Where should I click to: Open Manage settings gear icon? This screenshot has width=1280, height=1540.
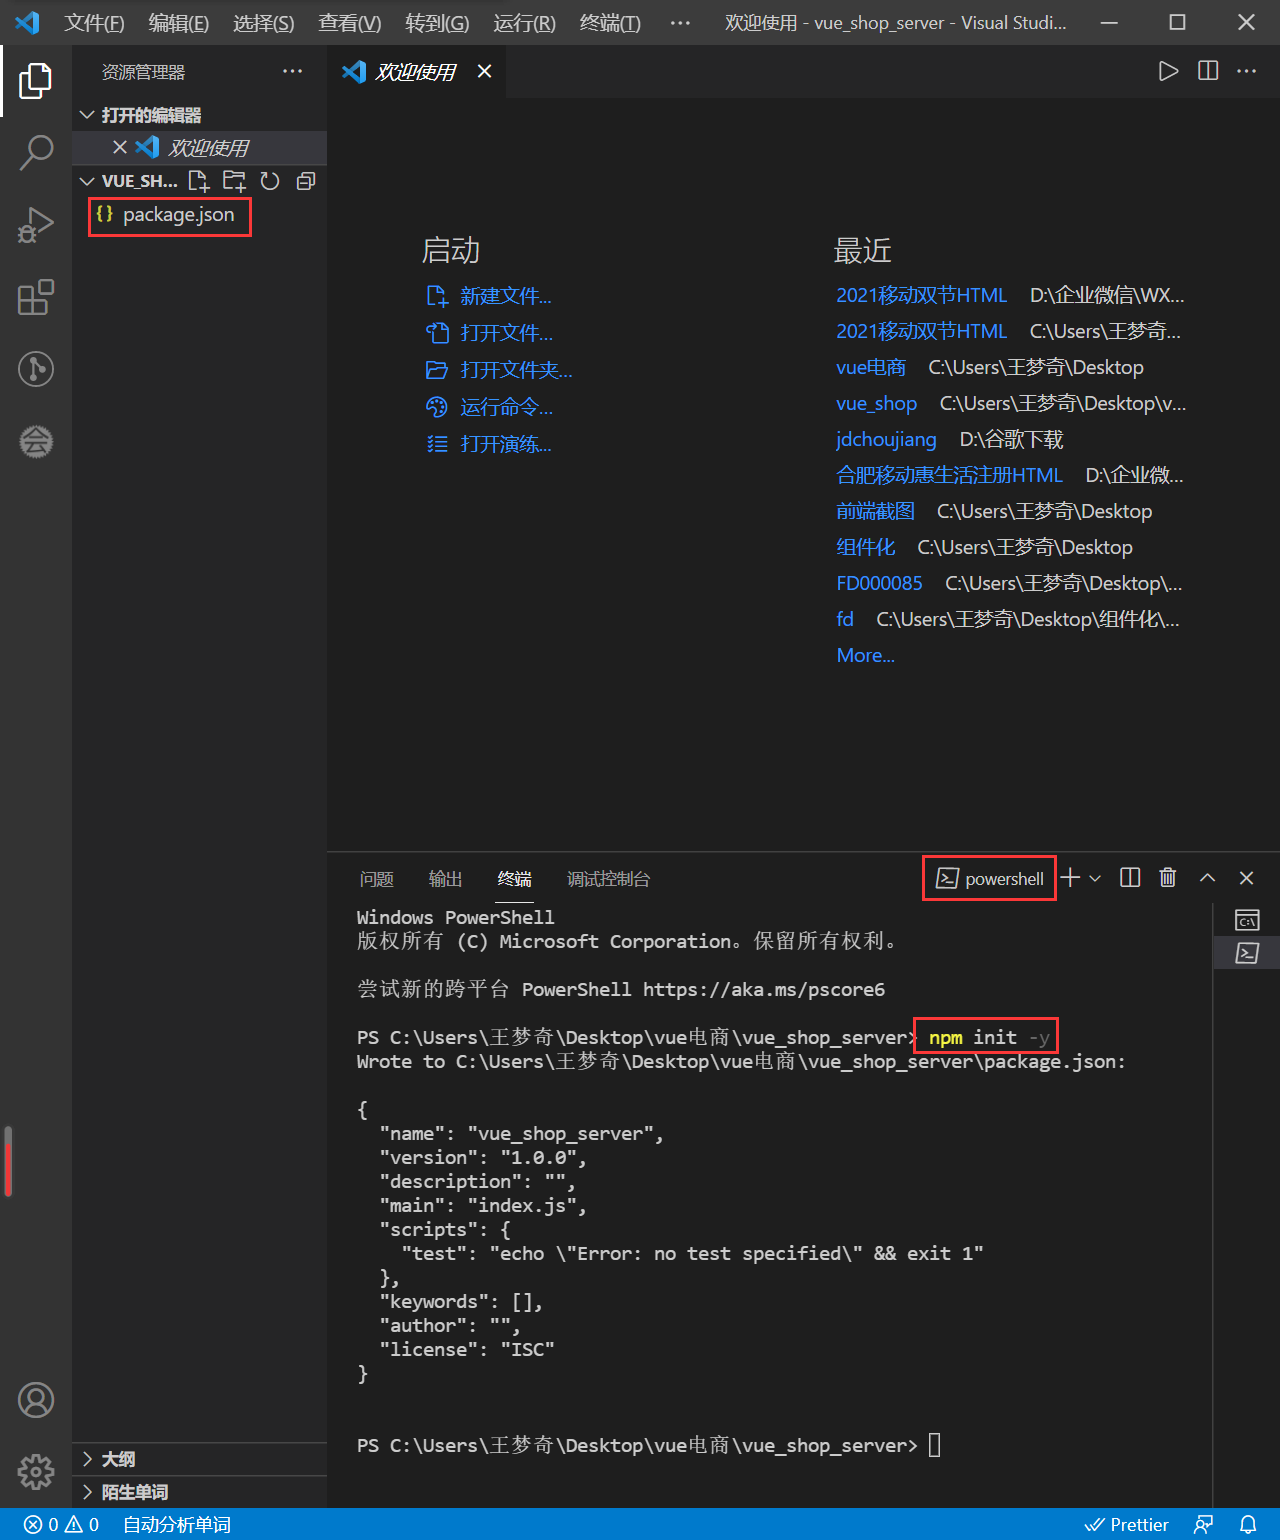[36, 1471]
